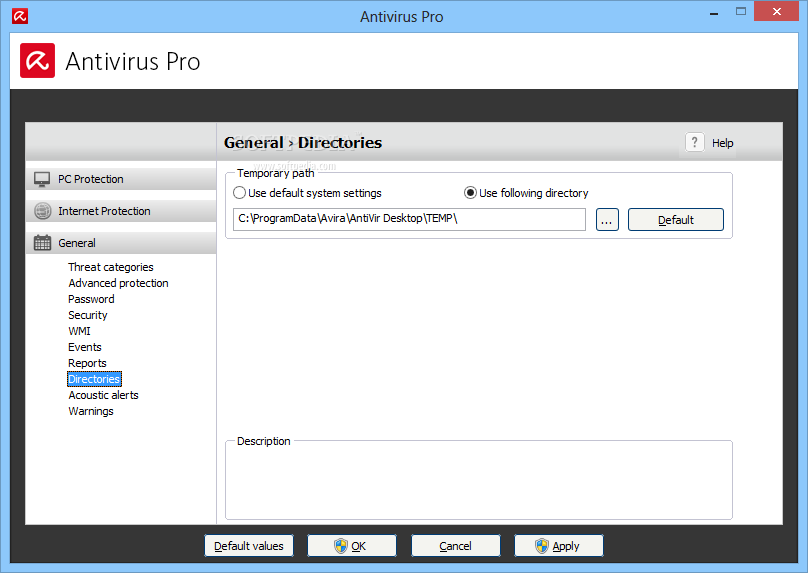Open the Password settings page
This screenshot has width=808, height=573.
pyautogui.click(x=91, y=299)
